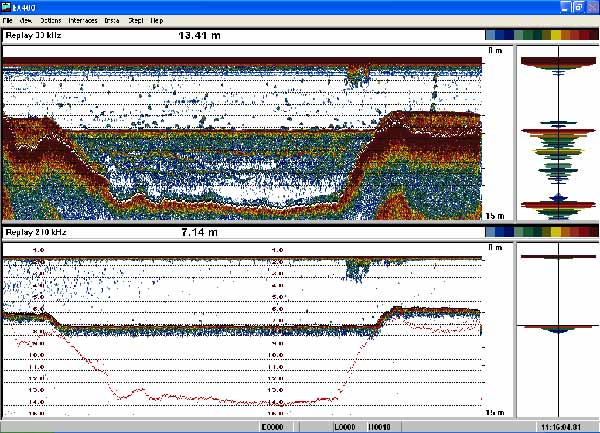
Task: Click the 15 m range label of 210 kHz echogram
Action: [495, 412]
